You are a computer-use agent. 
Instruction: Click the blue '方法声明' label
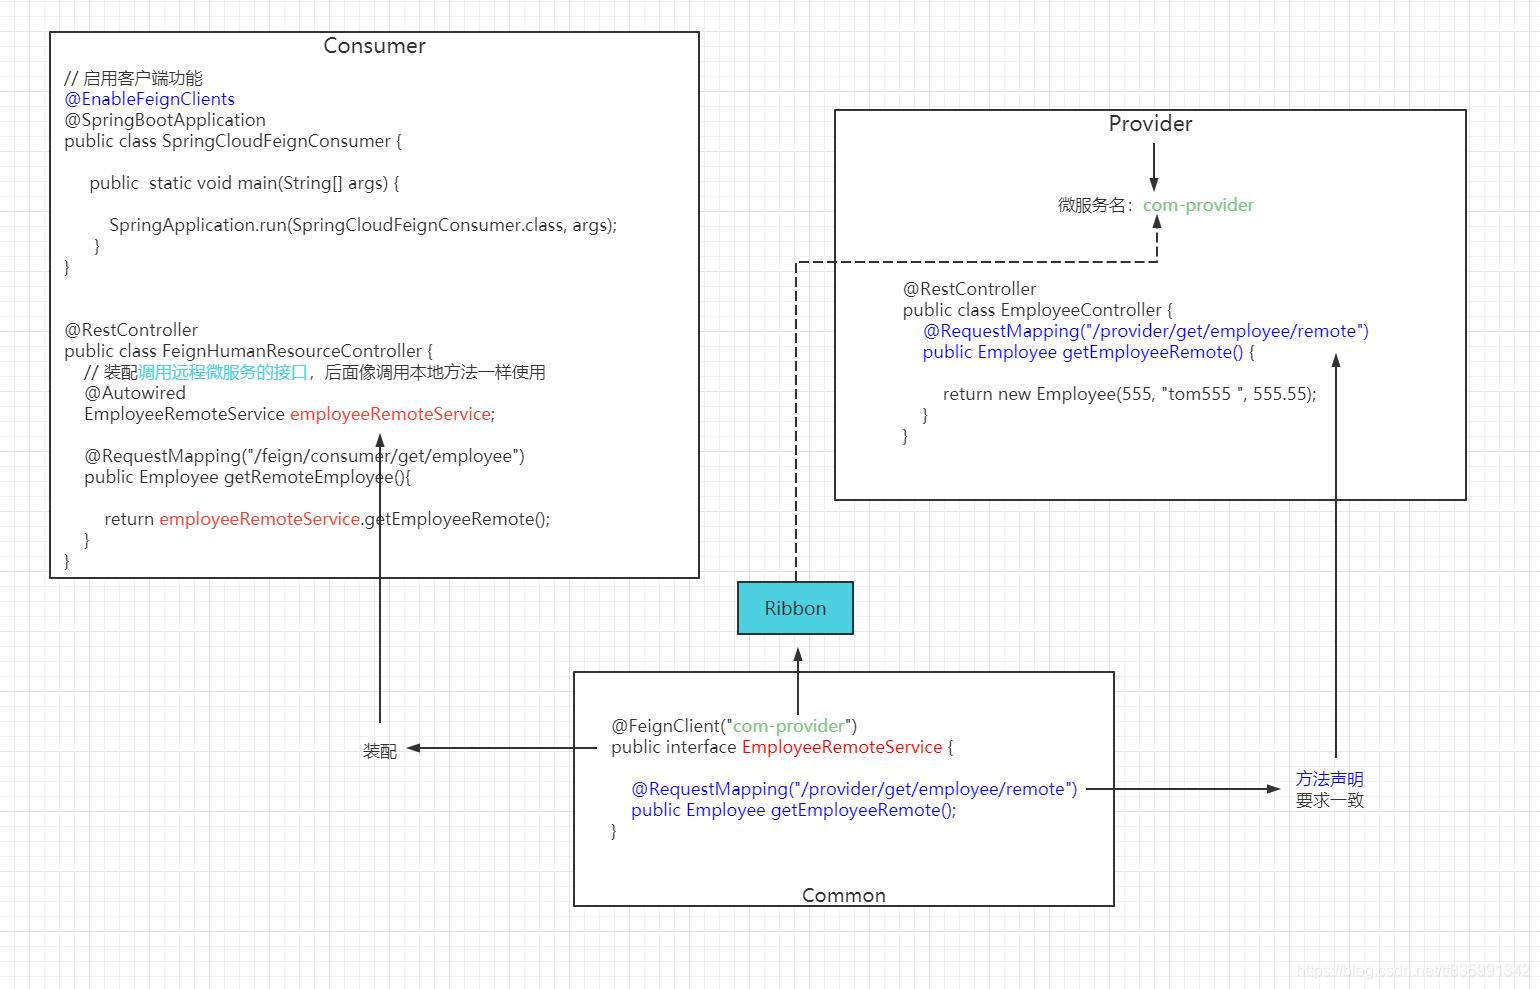[x=1330, y=779]
